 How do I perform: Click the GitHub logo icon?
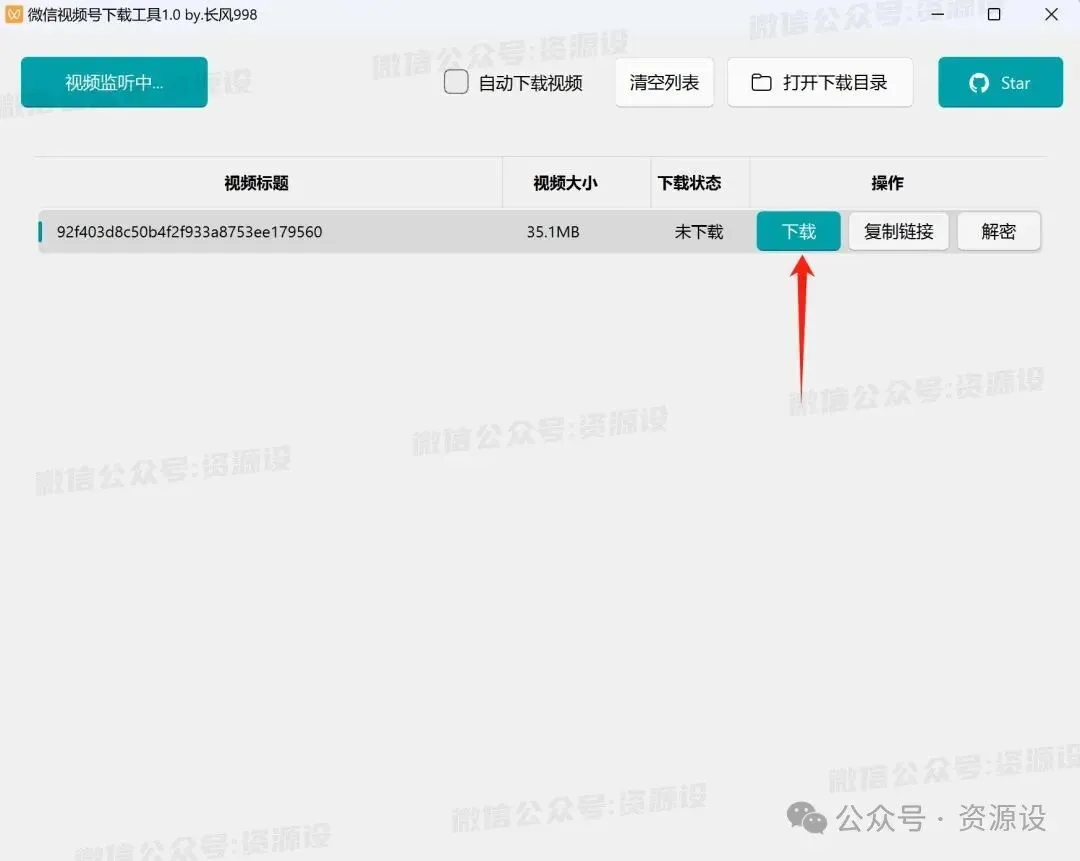tap(979, 83)
